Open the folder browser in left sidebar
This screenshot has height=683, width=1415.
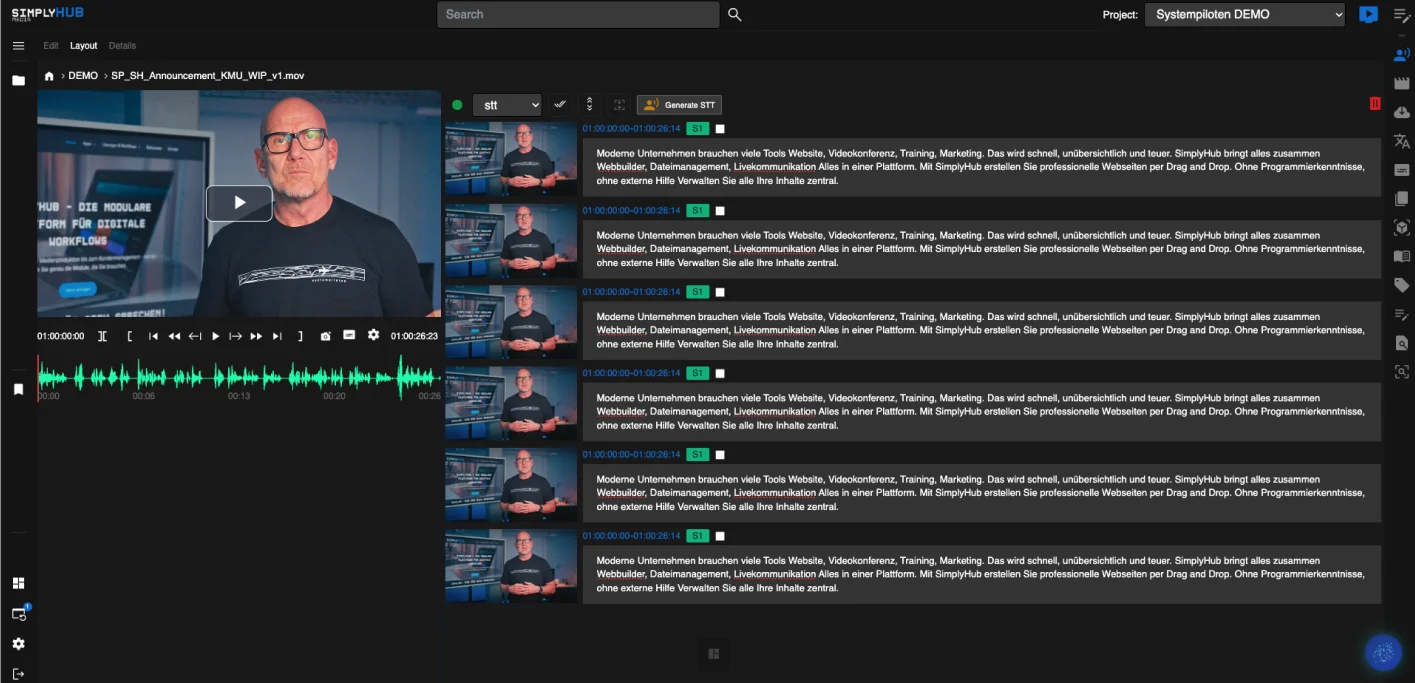tap(18, 80)
